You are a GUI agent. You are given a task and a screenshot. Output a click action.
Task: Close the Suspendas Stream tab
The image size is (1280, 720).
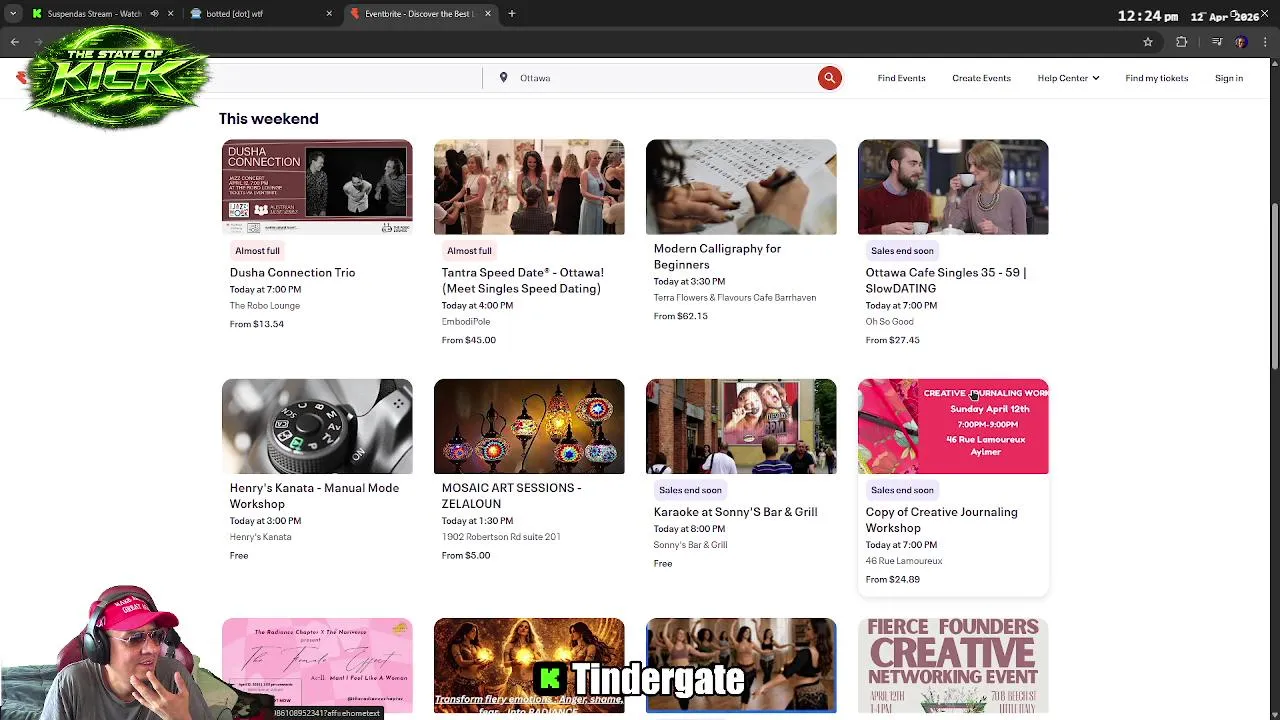click(170, 14)
